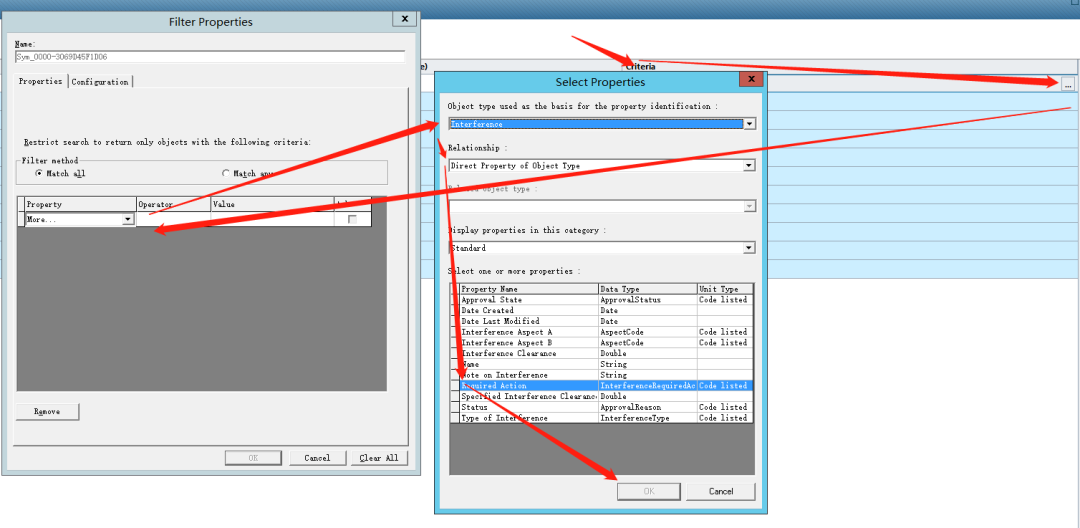Click Cancel in Select Properties dialog

(720, 492)
